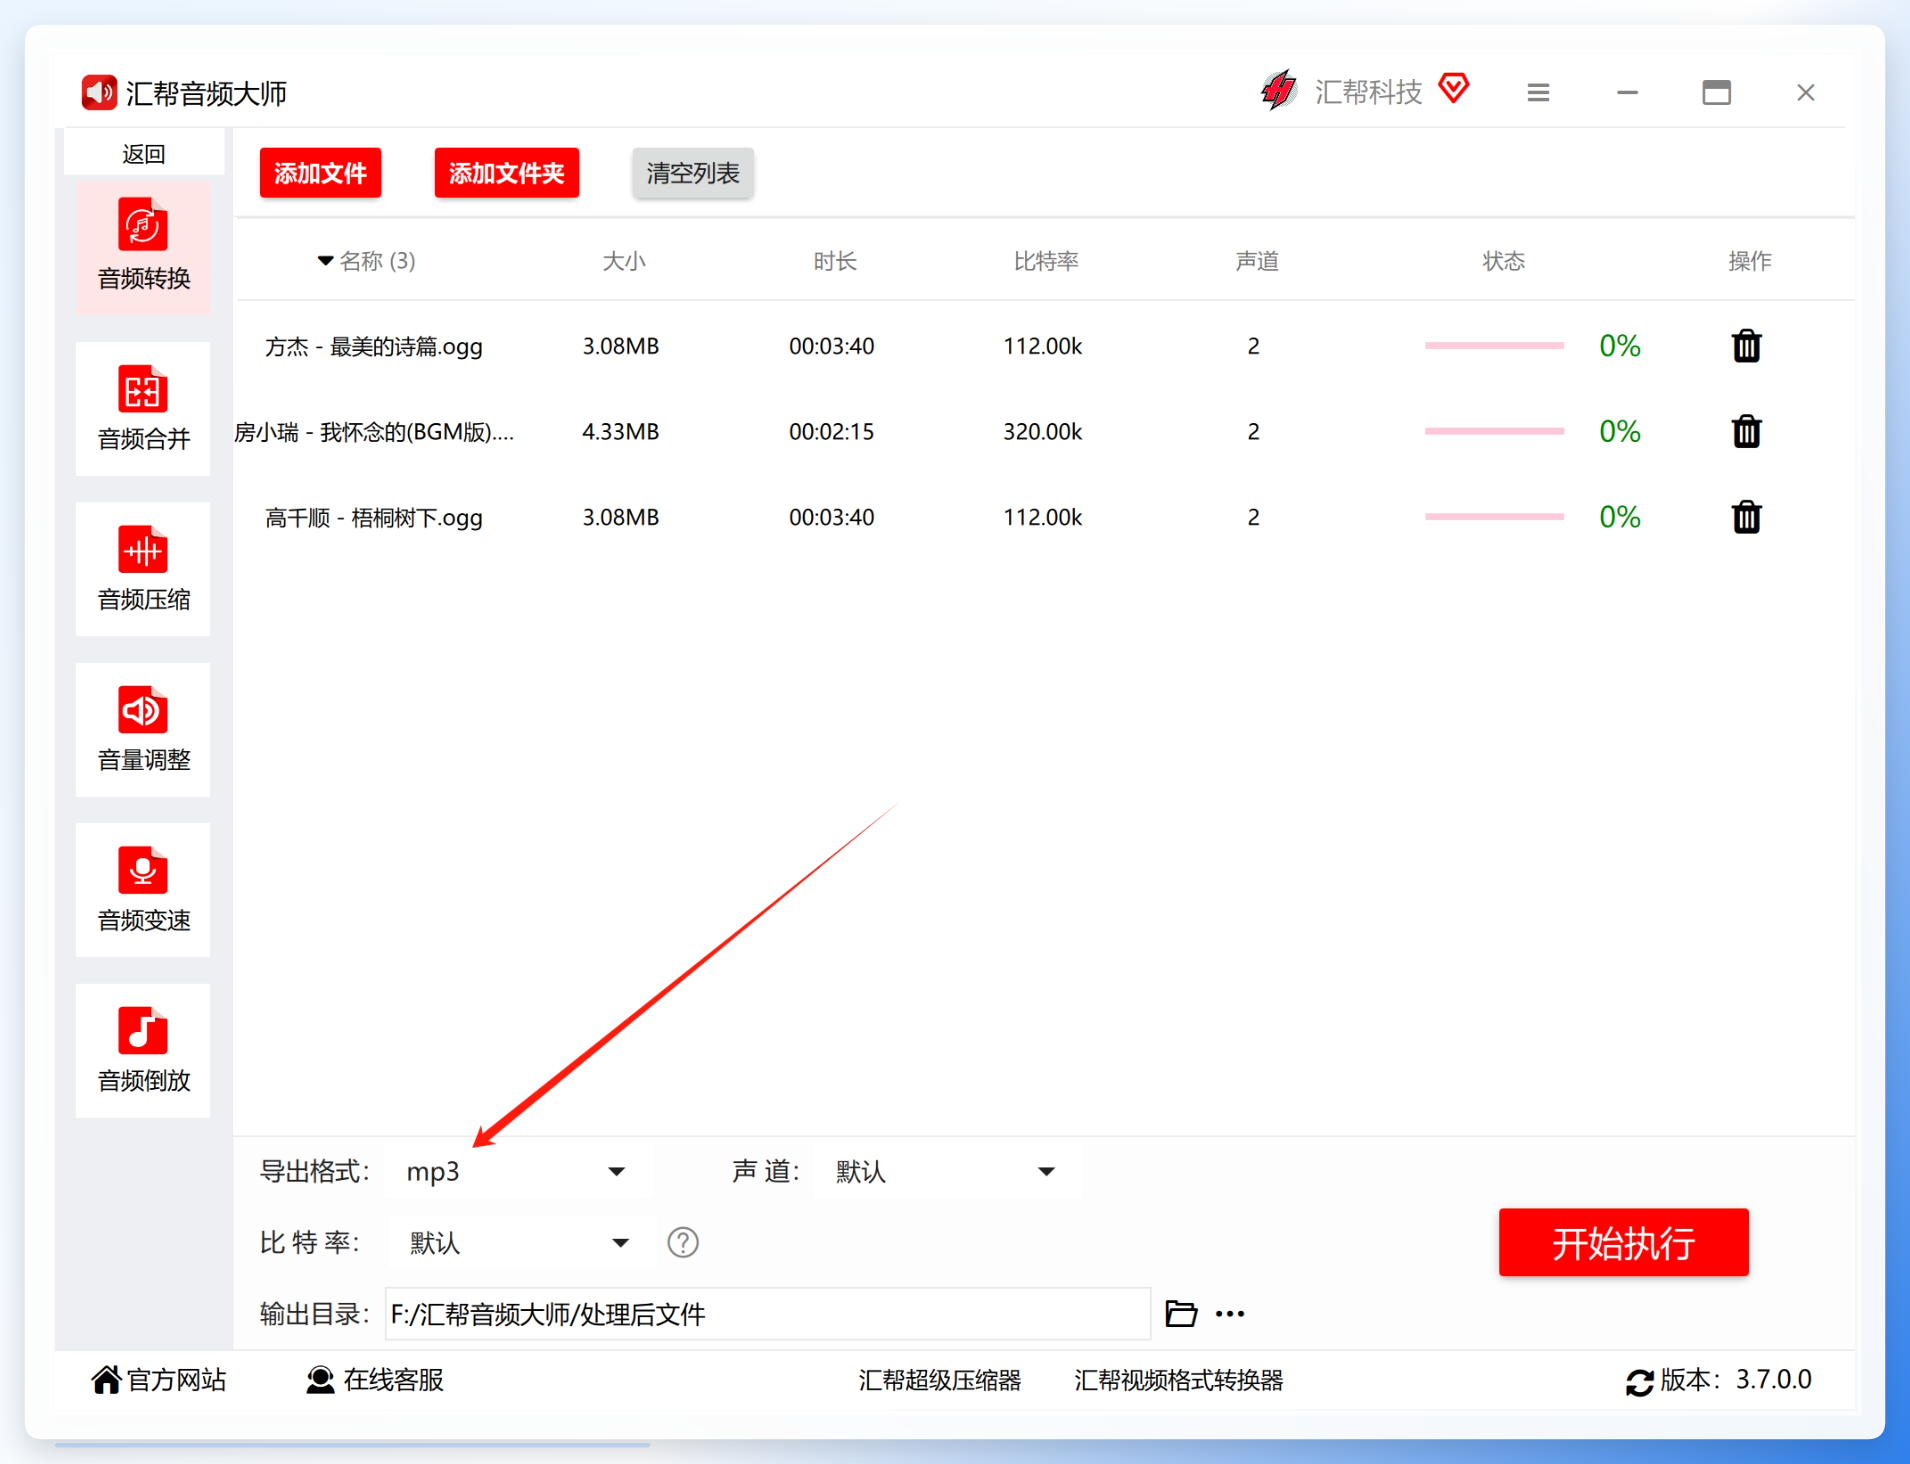Click the 汇帮科技 brand text
1910x1464 pixels.
(x=1368, y=92)
